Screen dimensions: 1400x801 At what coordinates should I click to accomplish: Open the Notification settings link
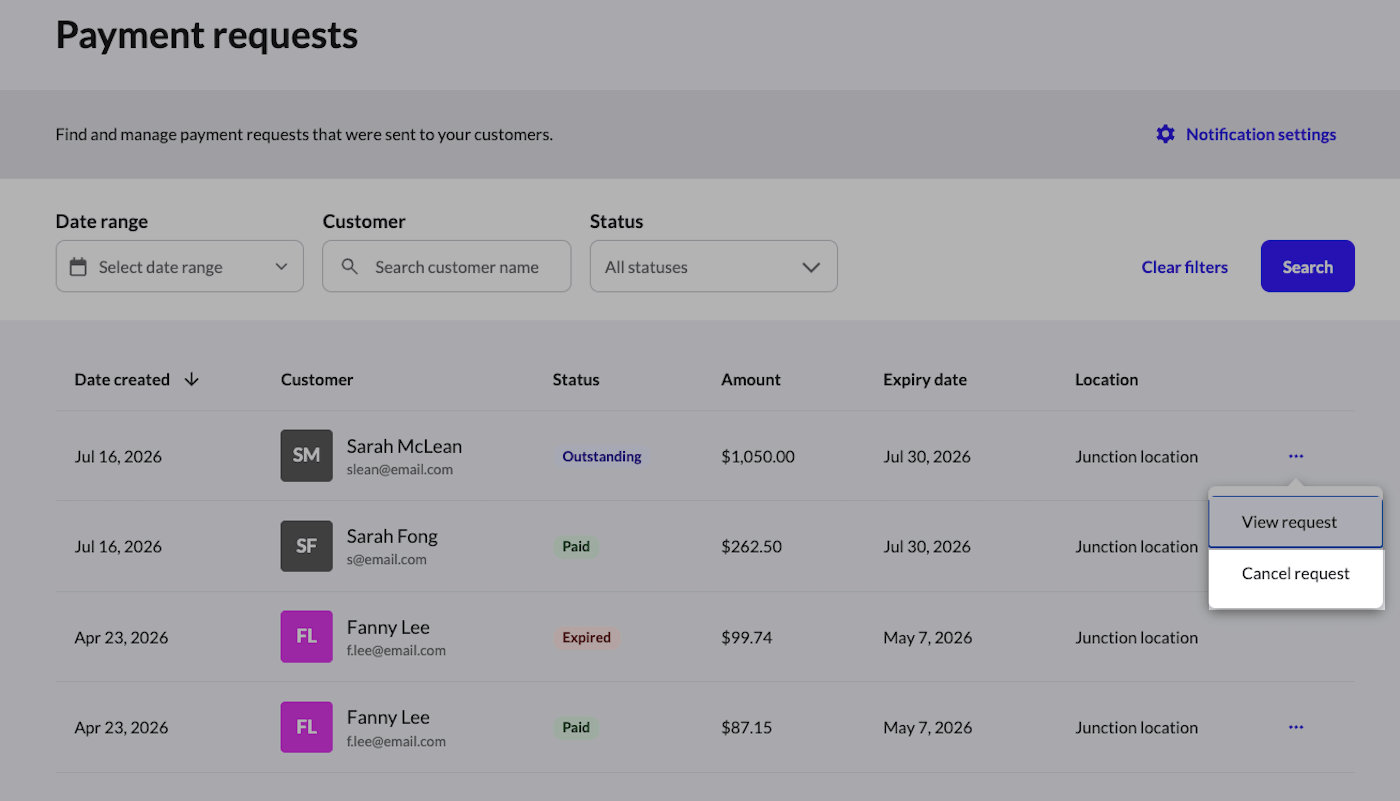pyautogui.click(x=1246, y=134)
